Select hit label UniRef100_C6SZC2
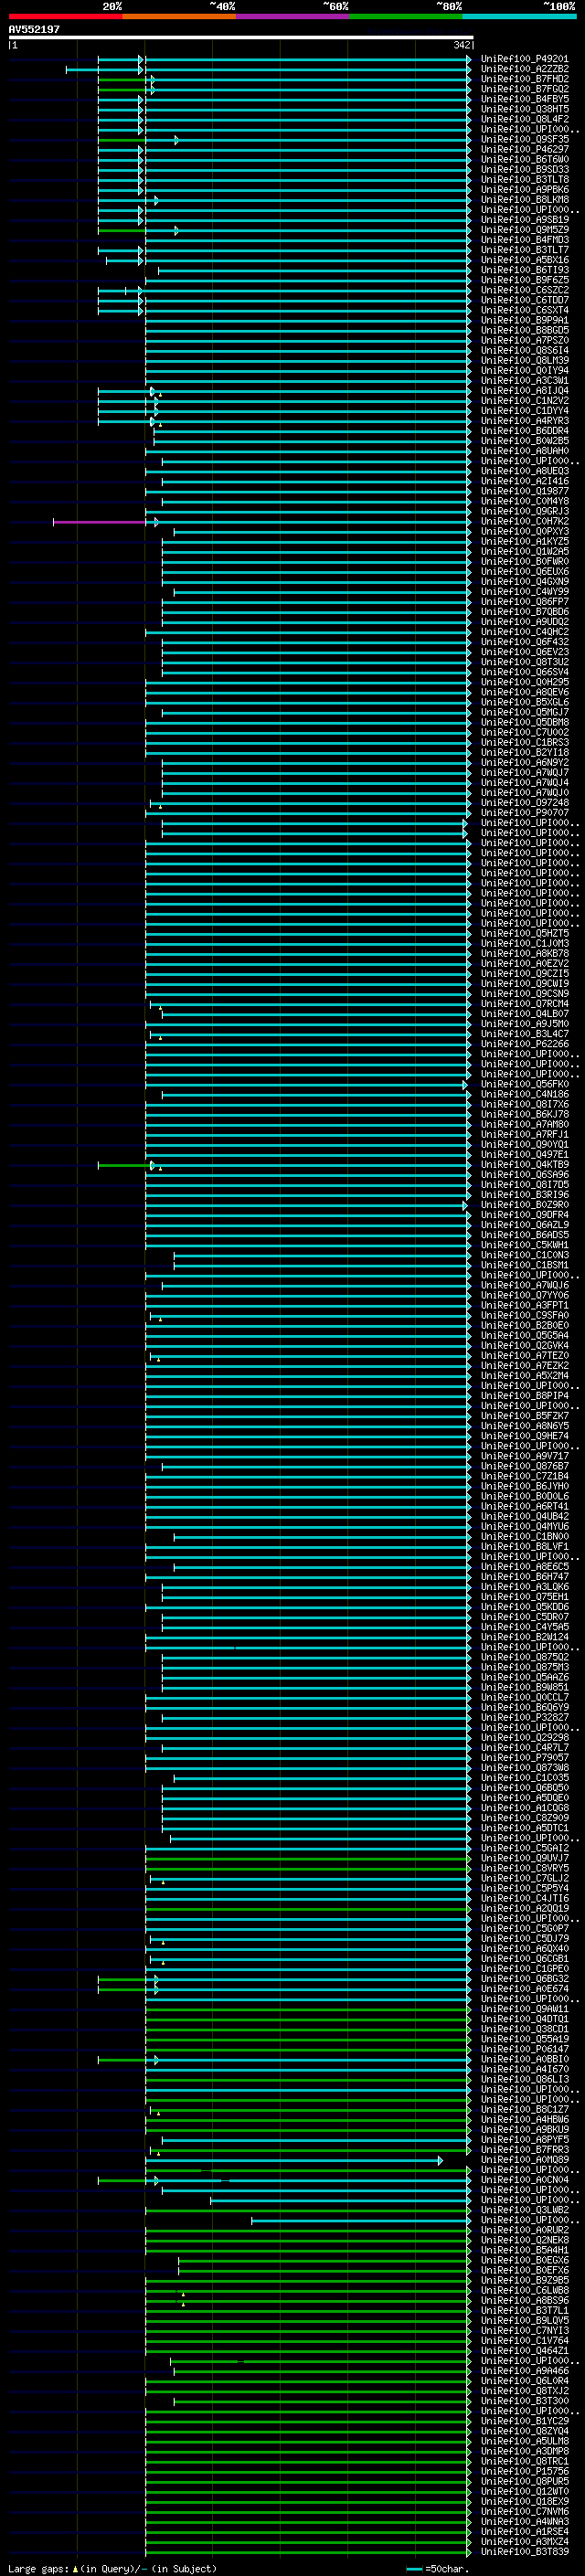Image resolution: width=585 pixels, height=2576 pixels. [525, 290]
